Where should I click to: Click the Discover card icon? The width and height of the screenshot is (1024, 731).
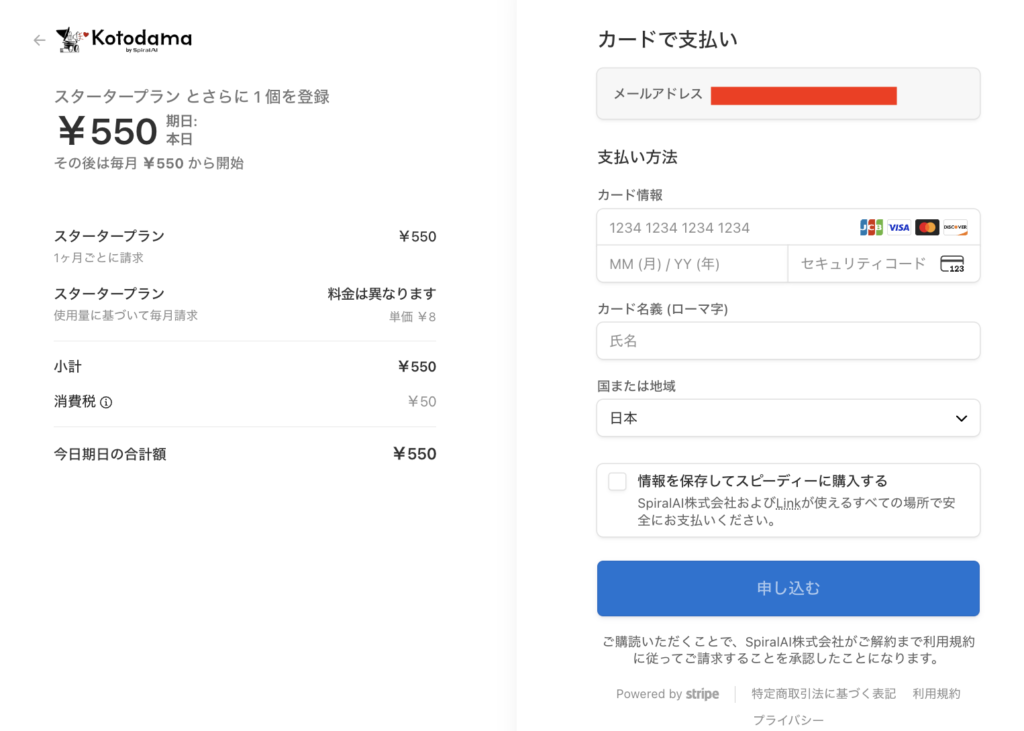tap(955, 228)
